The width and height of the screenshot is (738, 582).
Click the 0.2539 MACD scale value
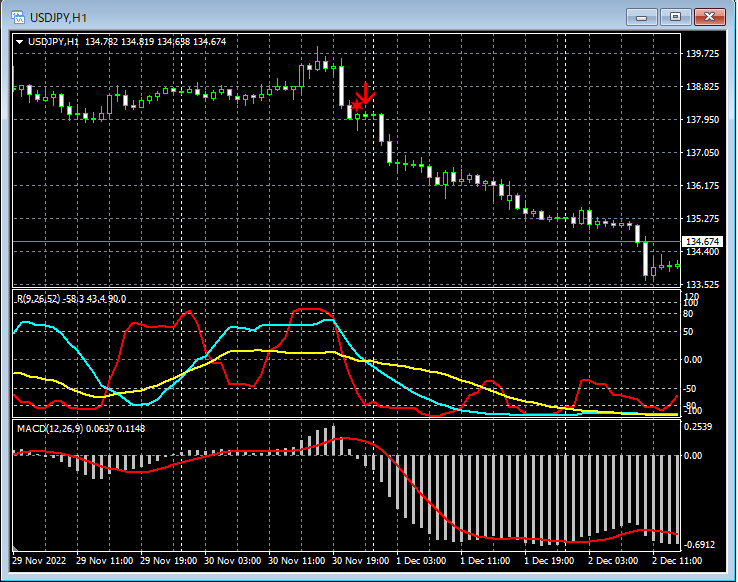pyautogui.click(x=698, y=427)
